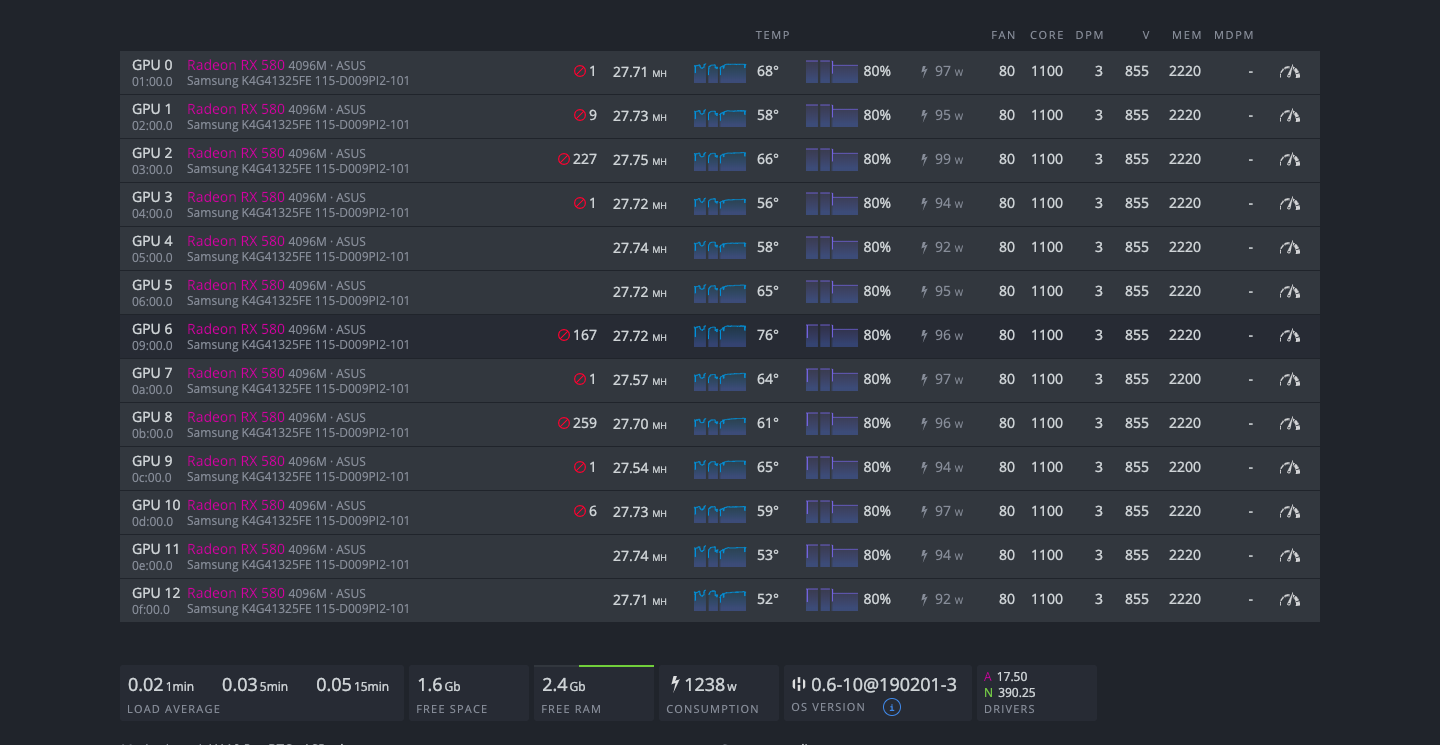Click the 27.57 MH hashrate of GPU 7
The width and height of the screenshot is (1440, 745).
[640, 380]
